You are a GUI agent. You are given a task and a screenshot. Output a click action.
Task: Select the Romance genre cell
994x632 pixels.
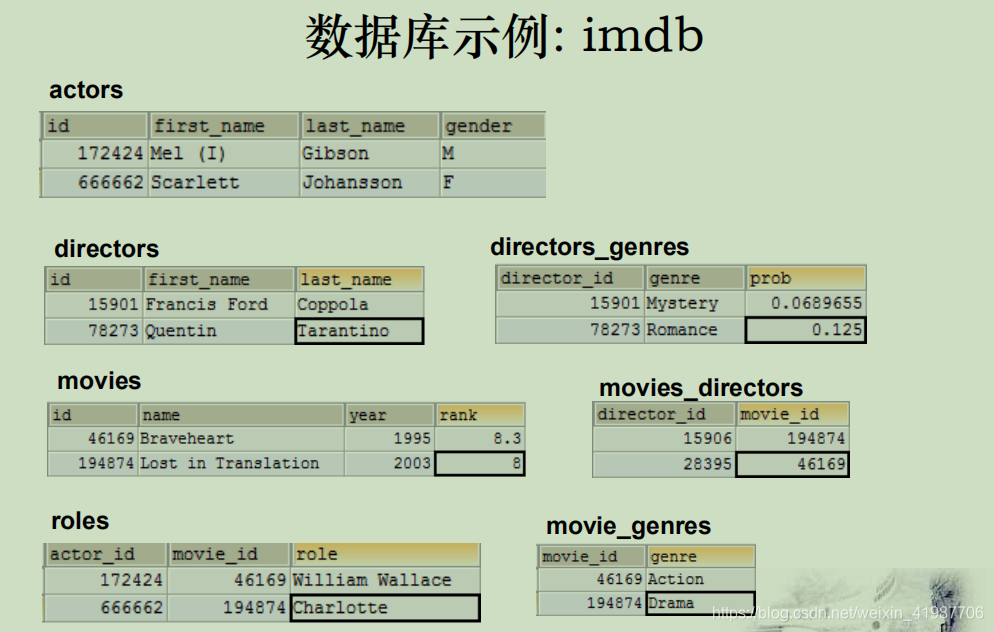point(694,330)
